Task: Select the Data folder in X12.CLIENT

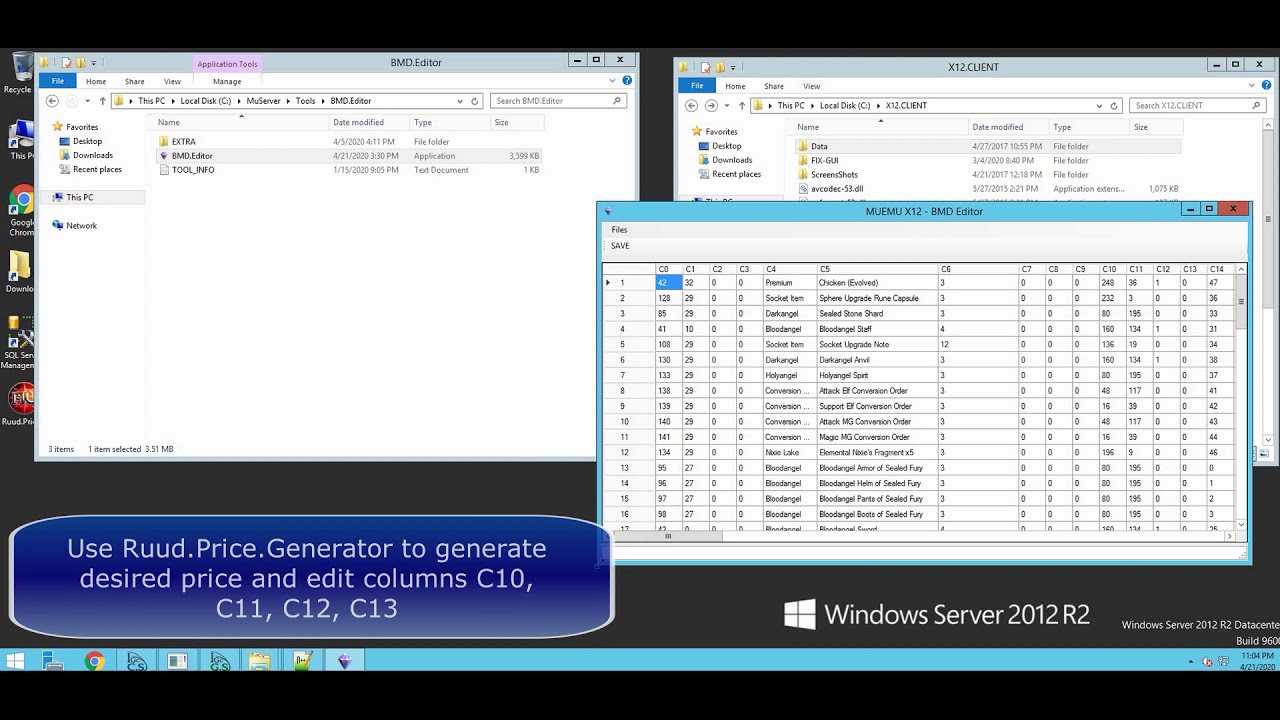Action: tap(819, 146)
